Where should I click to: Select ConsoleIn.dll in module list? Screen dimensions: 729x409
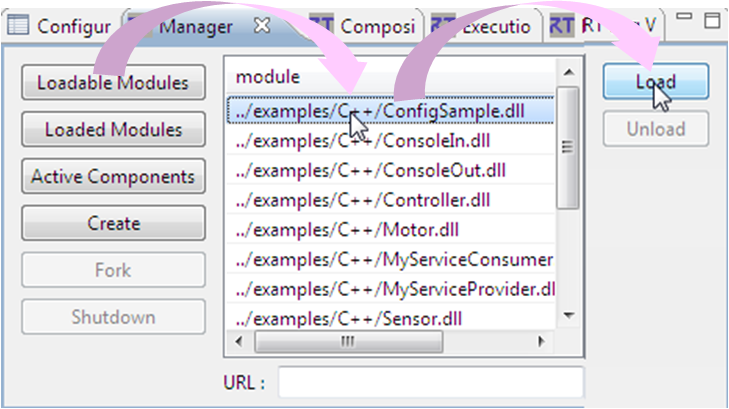tap(391, 141)
